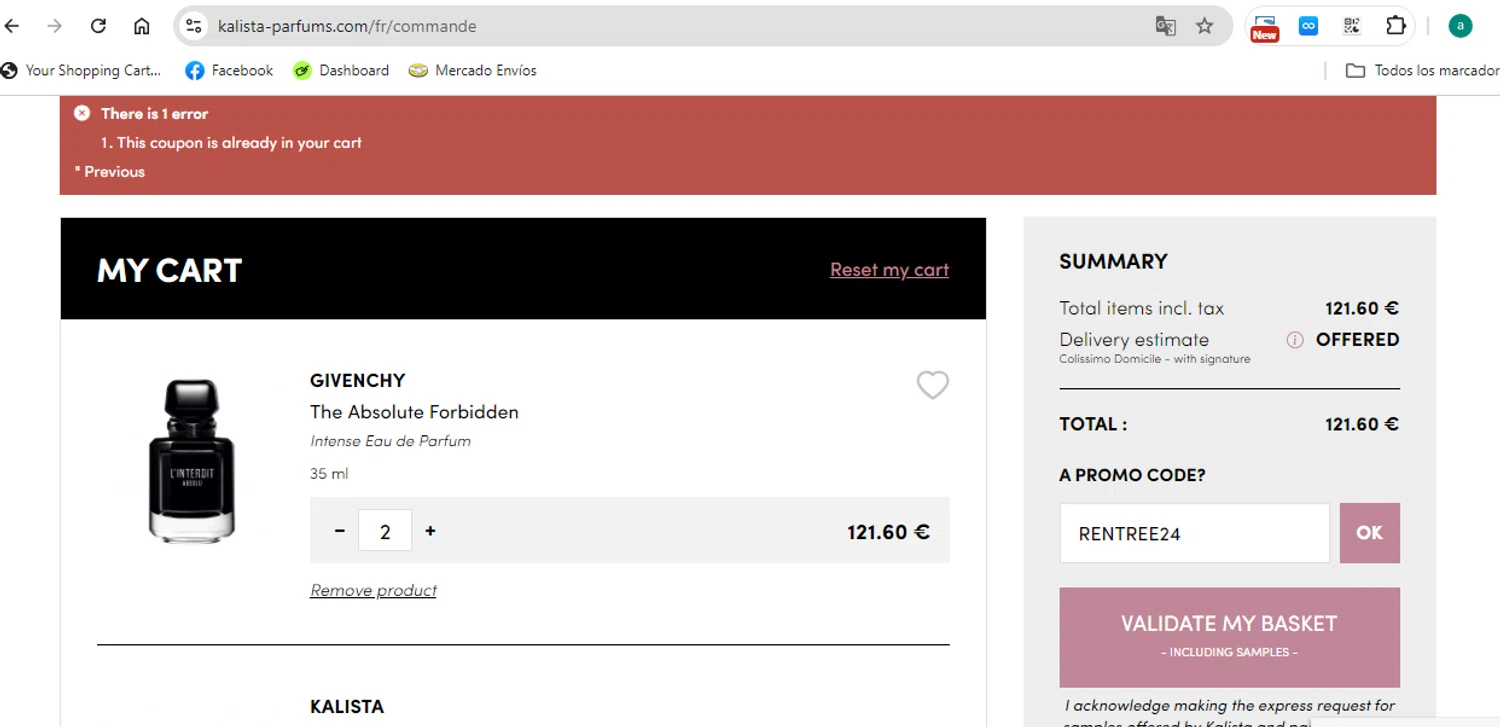Open the browser home page

click(x=141, y=26)
